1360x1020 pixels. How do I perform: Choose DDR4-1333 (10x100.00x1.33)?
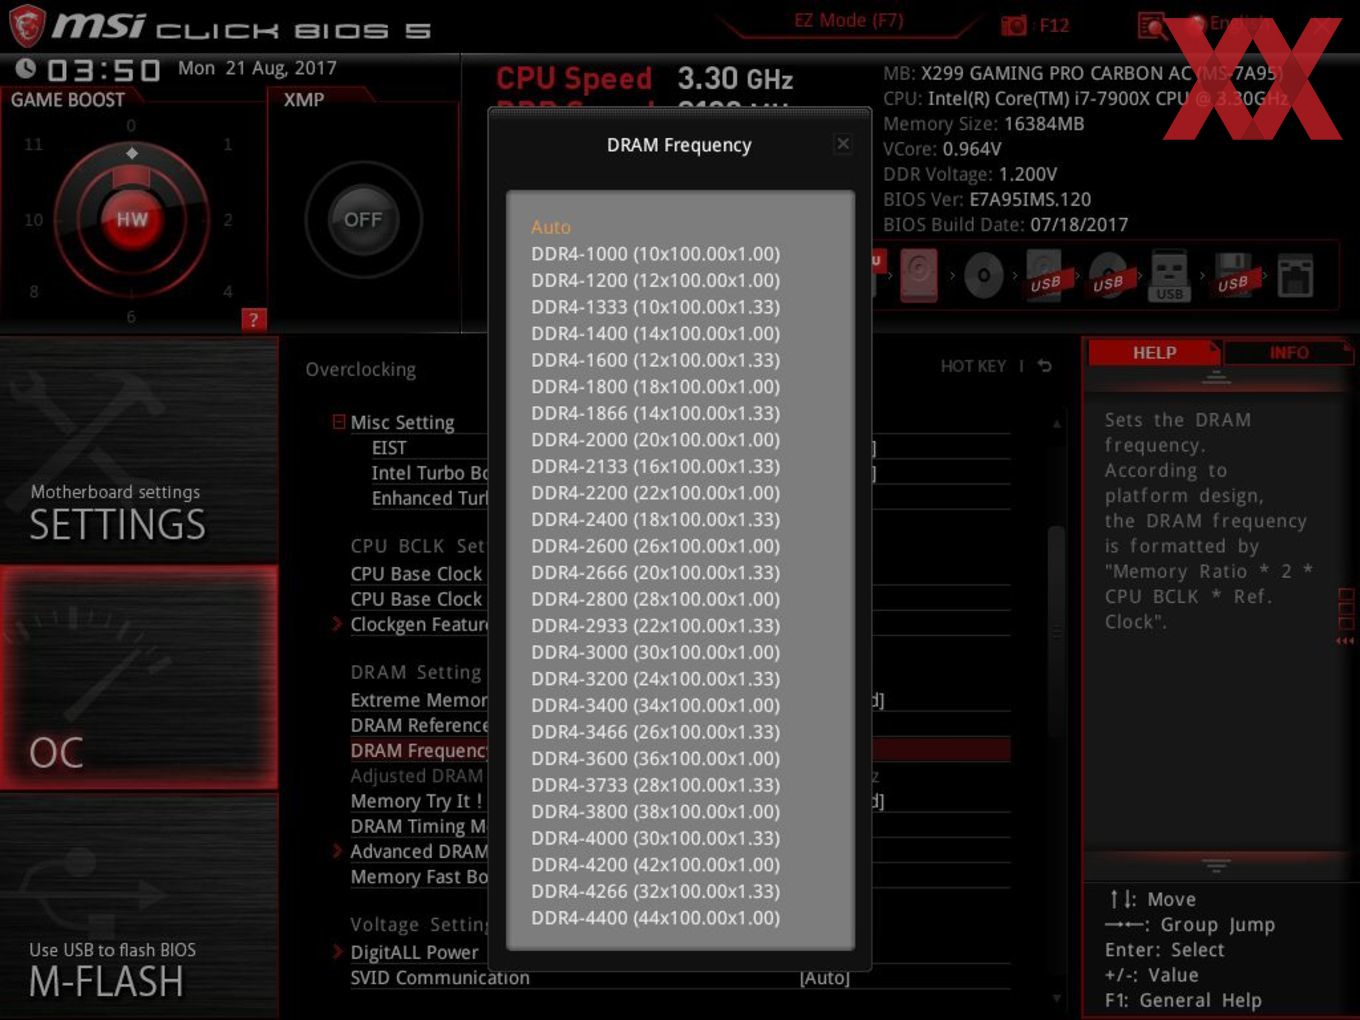click(655, 307)
